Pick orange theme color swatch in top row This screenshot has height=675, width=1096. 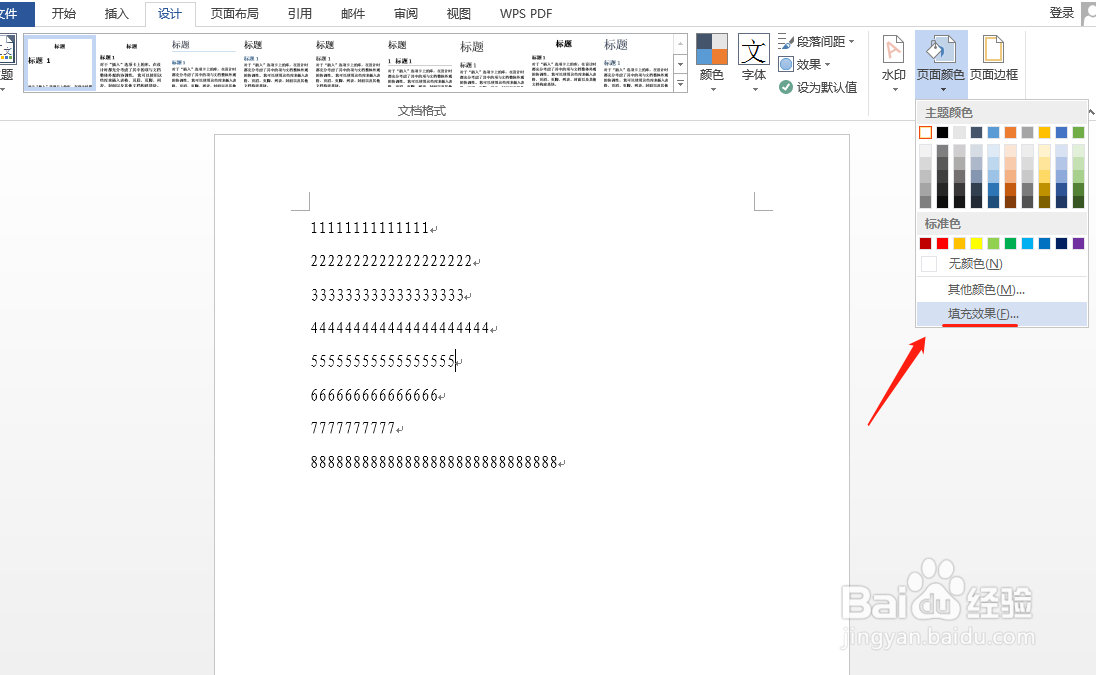[x=1010, y=132]
